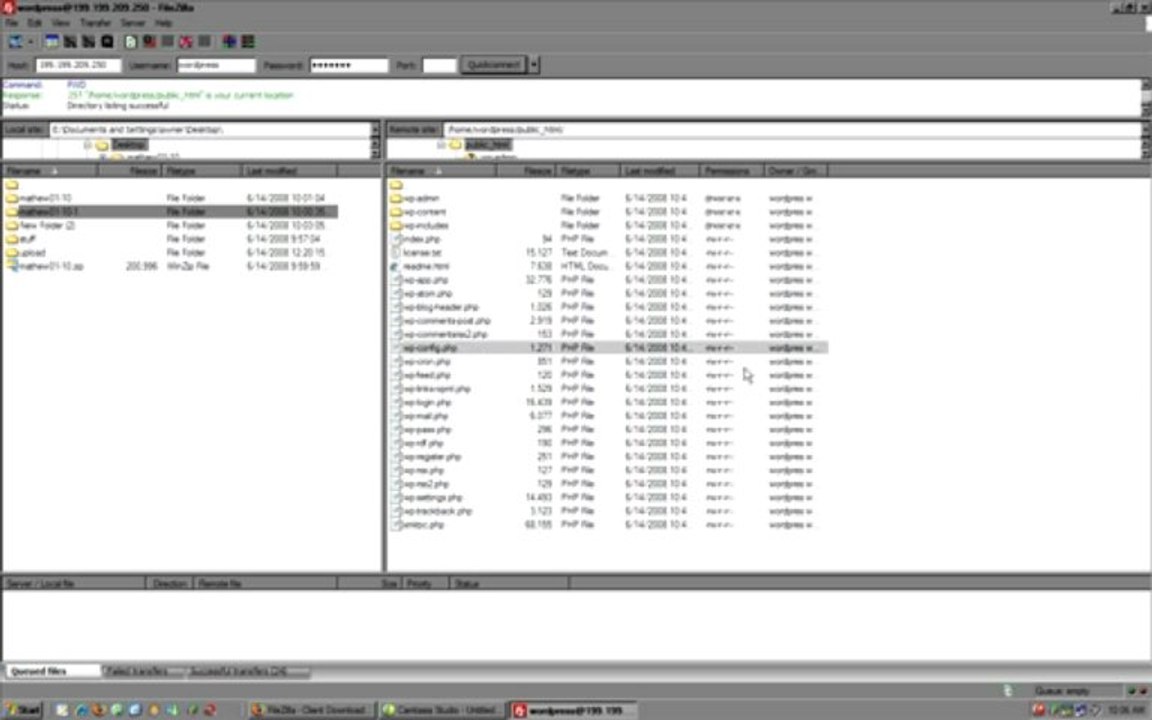The image size is (1152, 720).
Task: Click the 'stuff' folder icon in local list
Action: pos(12,239)
